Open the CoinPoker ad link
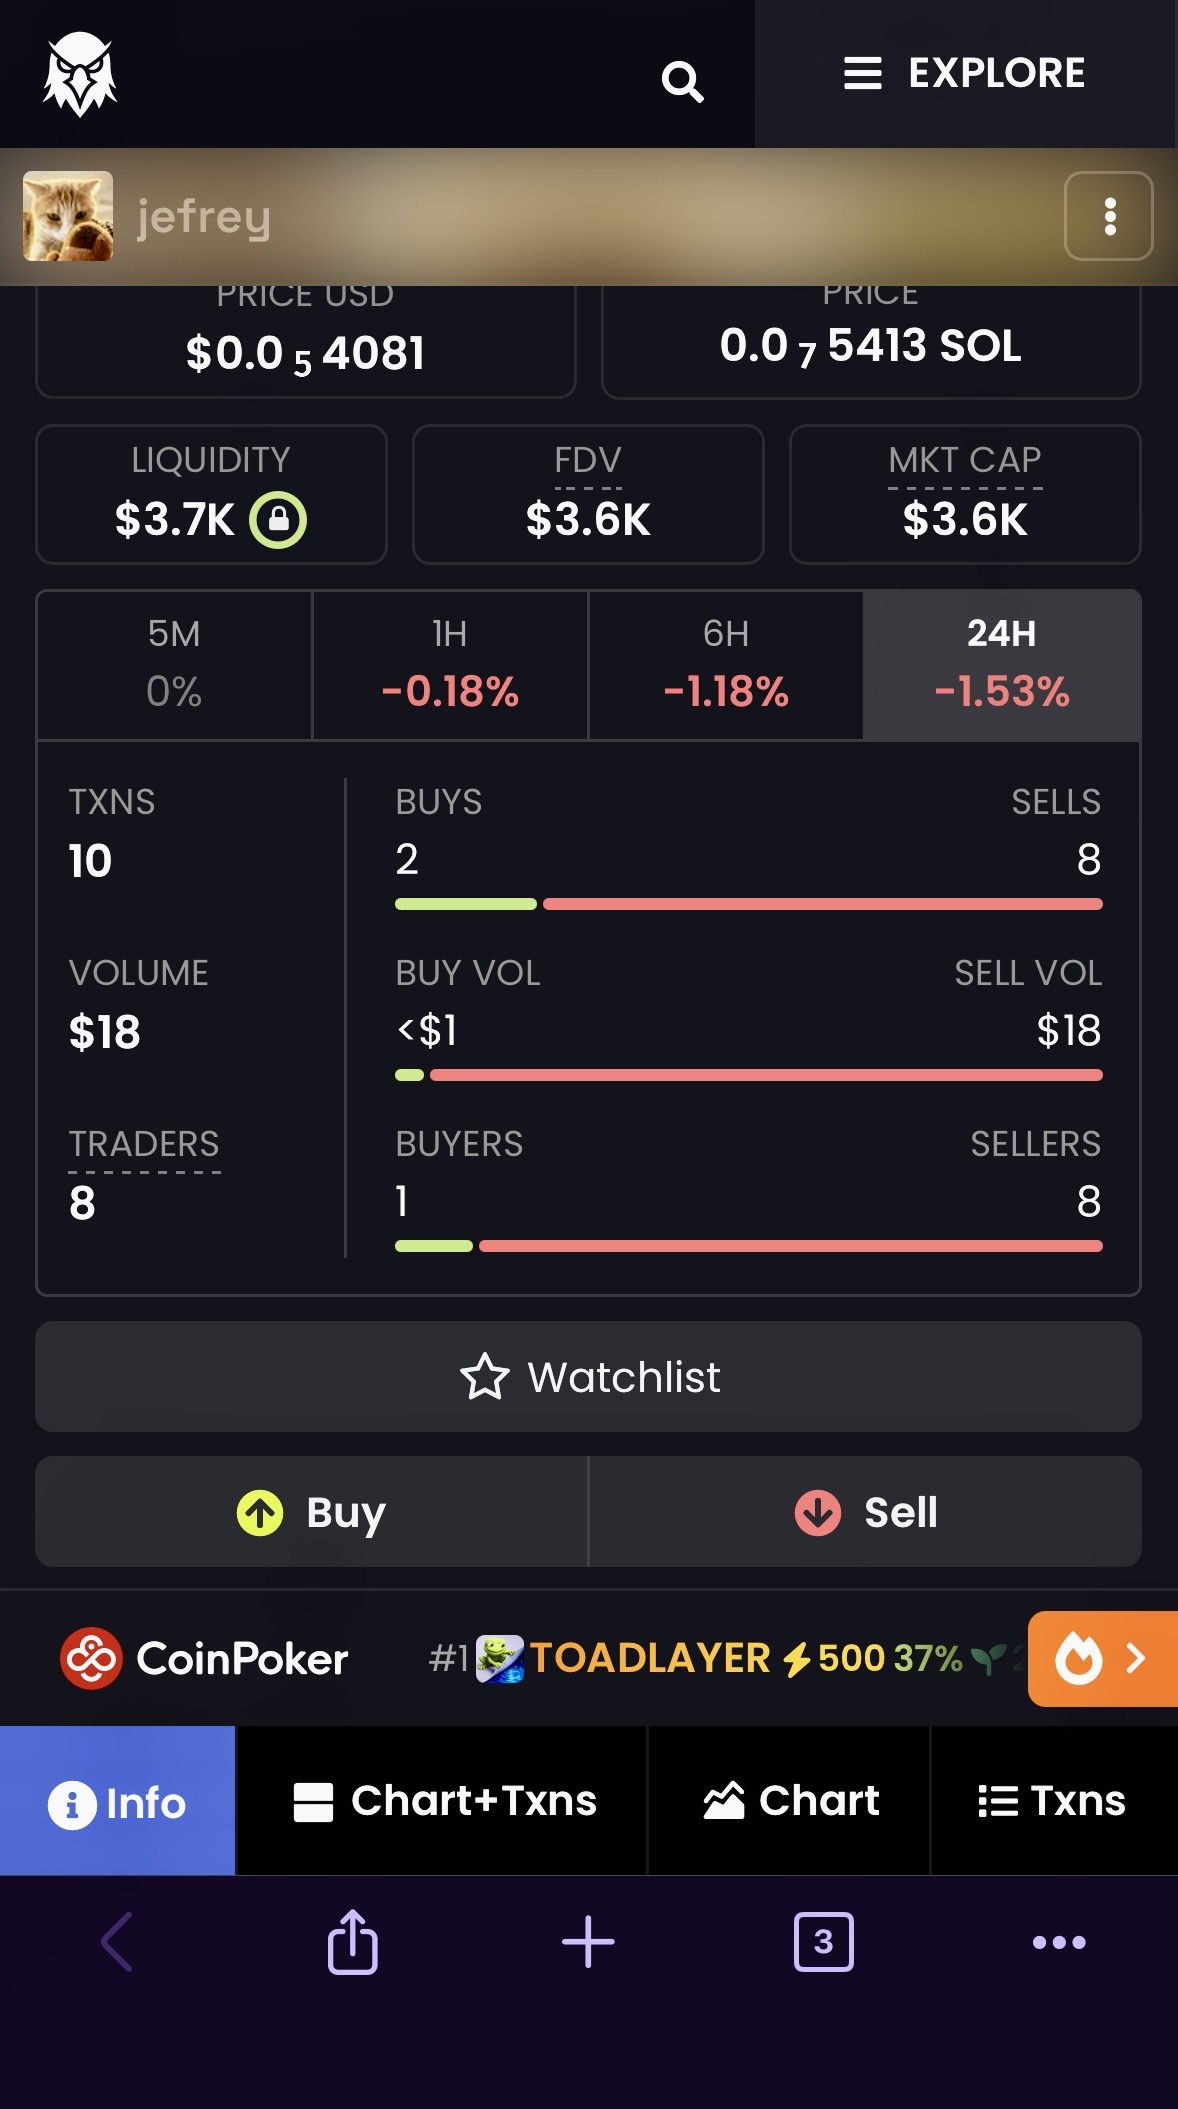 click(x=204, y=1658)
